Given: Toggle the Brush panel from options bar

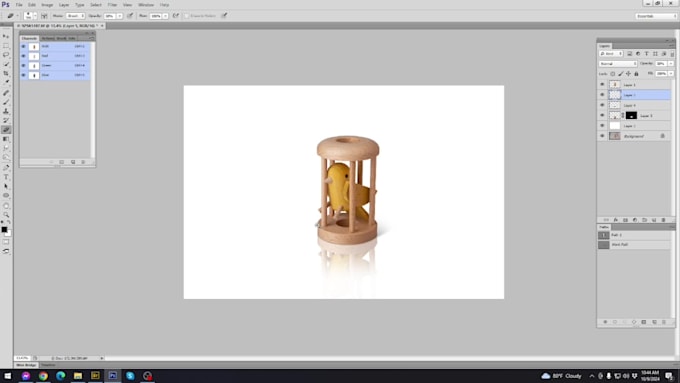Looking at the screenshot, I should 44,16.
